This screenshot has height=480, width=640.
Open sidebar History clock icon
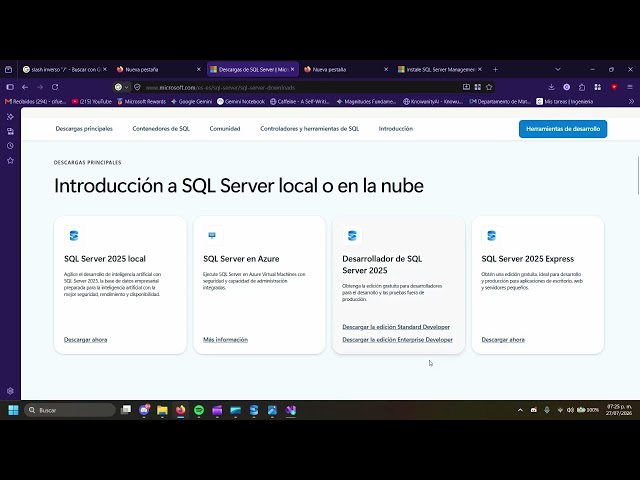pos(10,146)
